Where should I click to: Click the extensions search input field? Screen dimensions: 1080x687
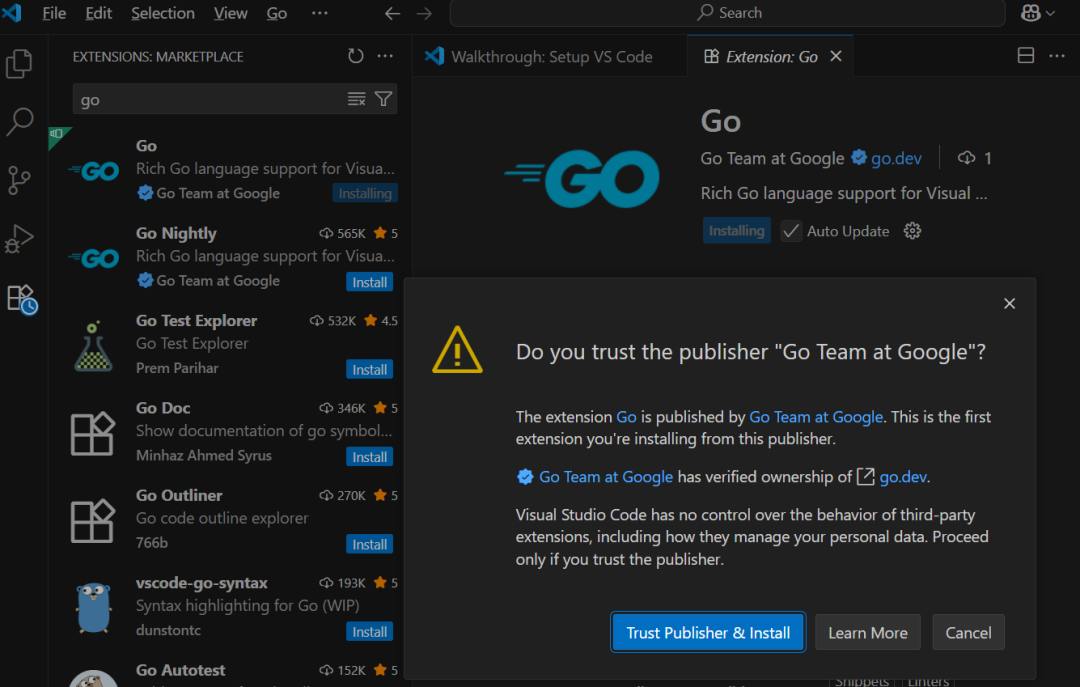pos(210,99)
